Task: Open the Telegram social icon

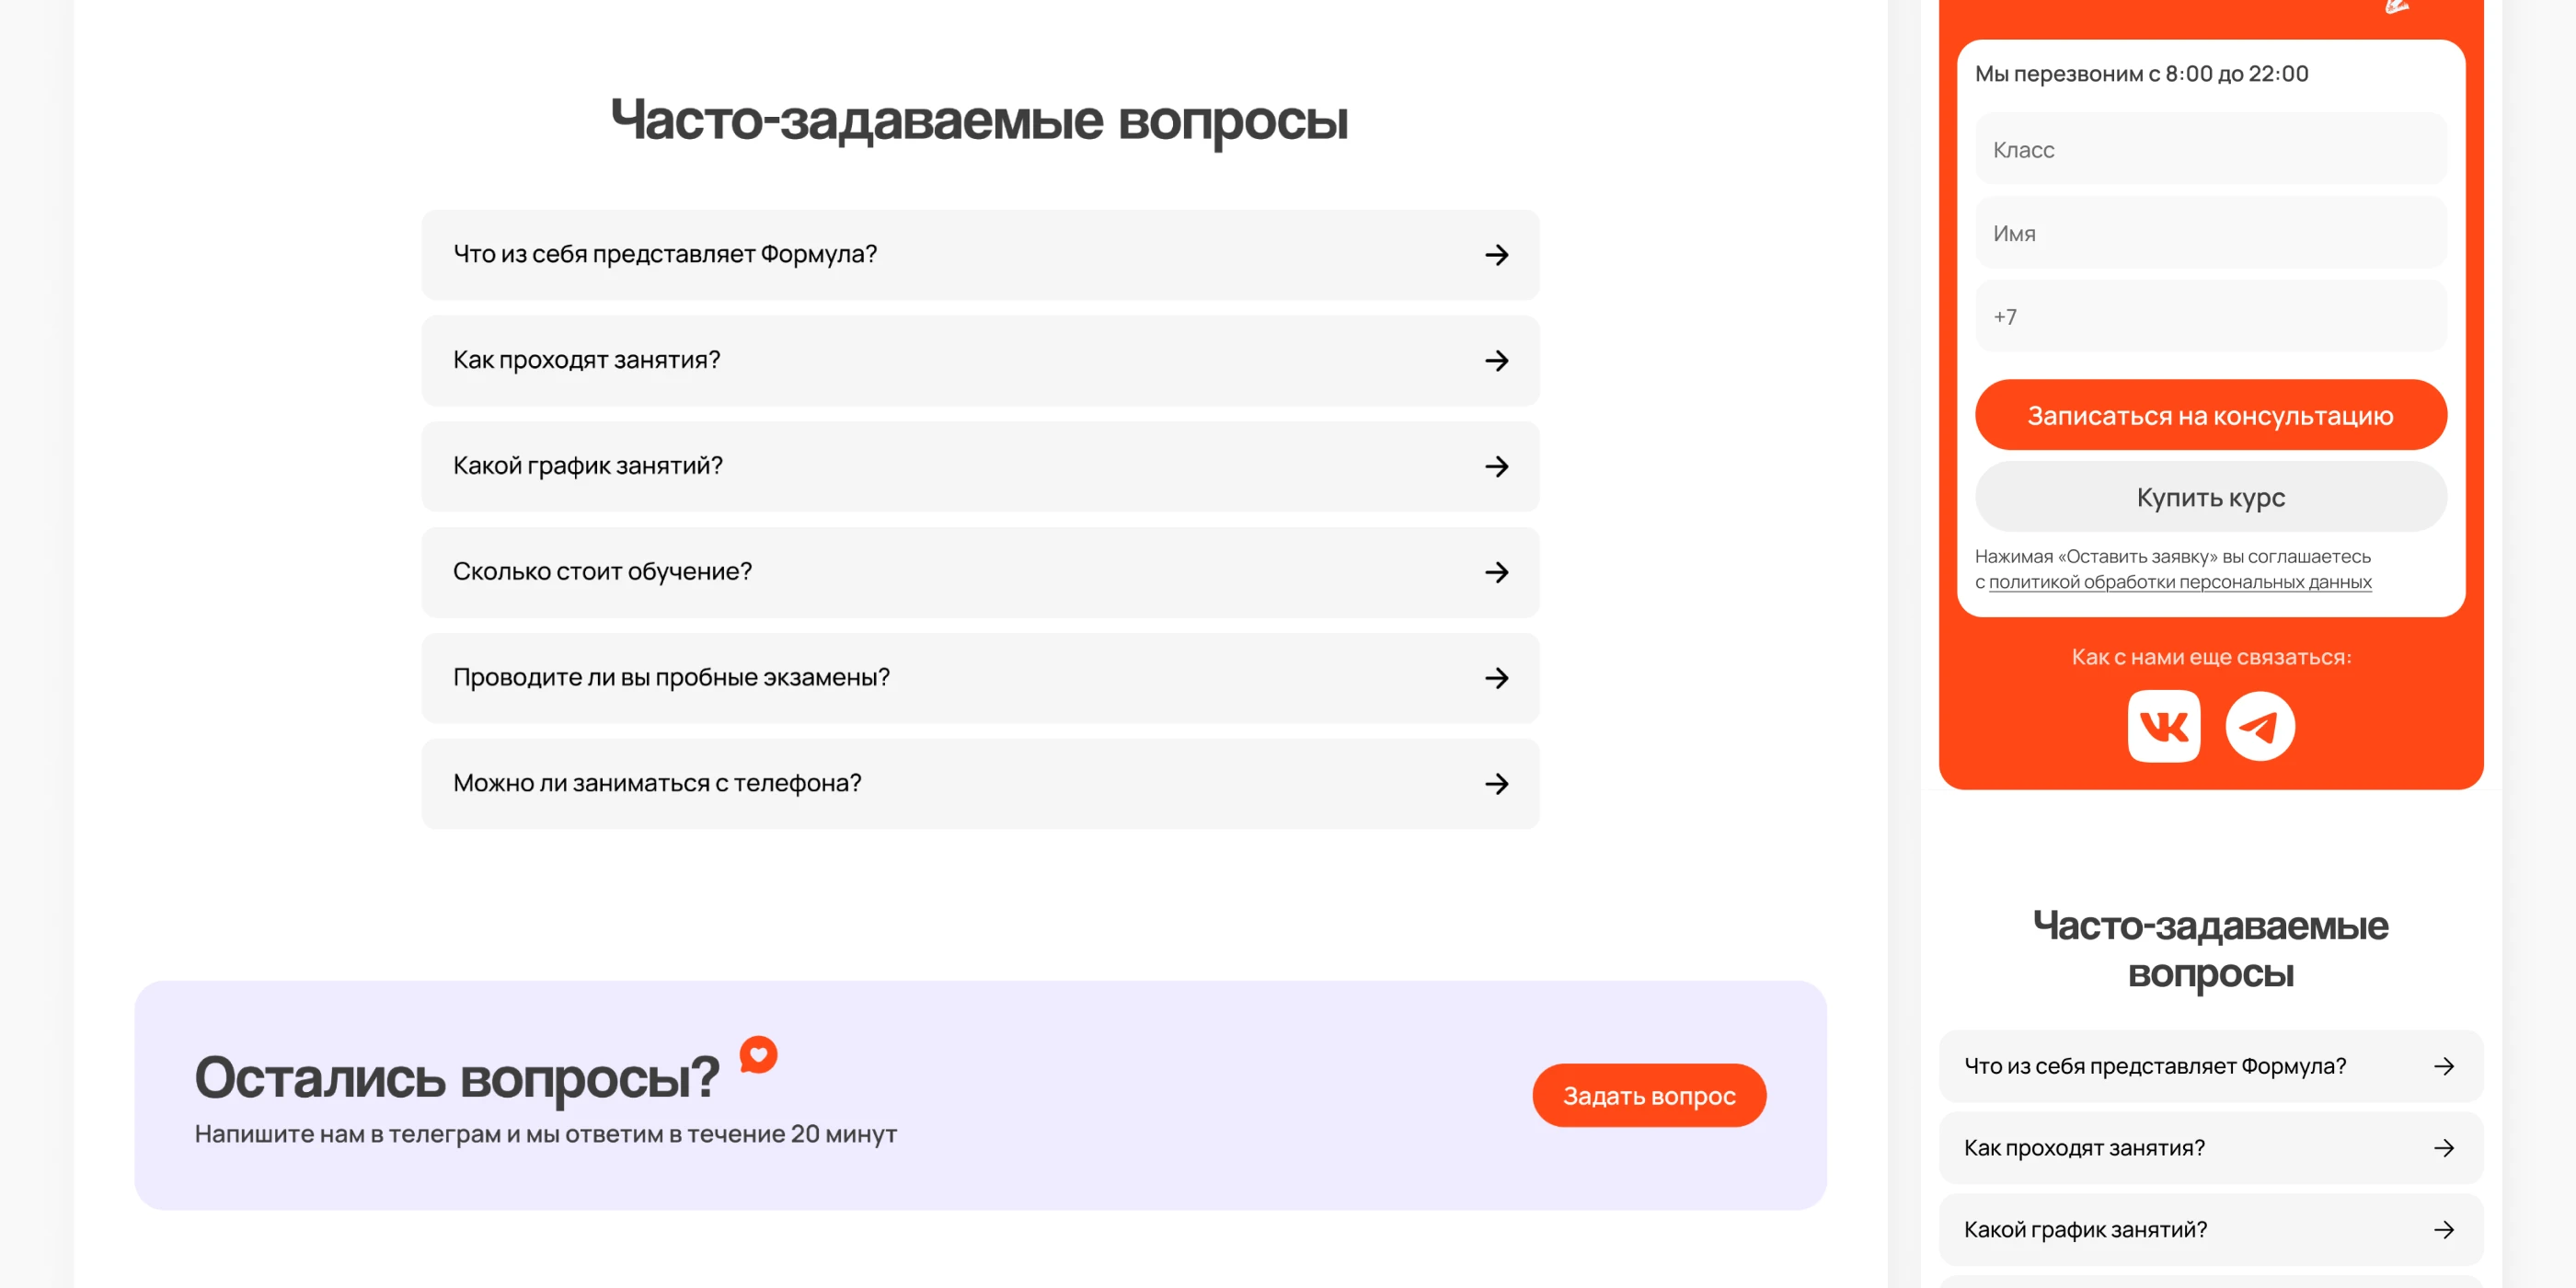Action: click(x=2263, y=726)
